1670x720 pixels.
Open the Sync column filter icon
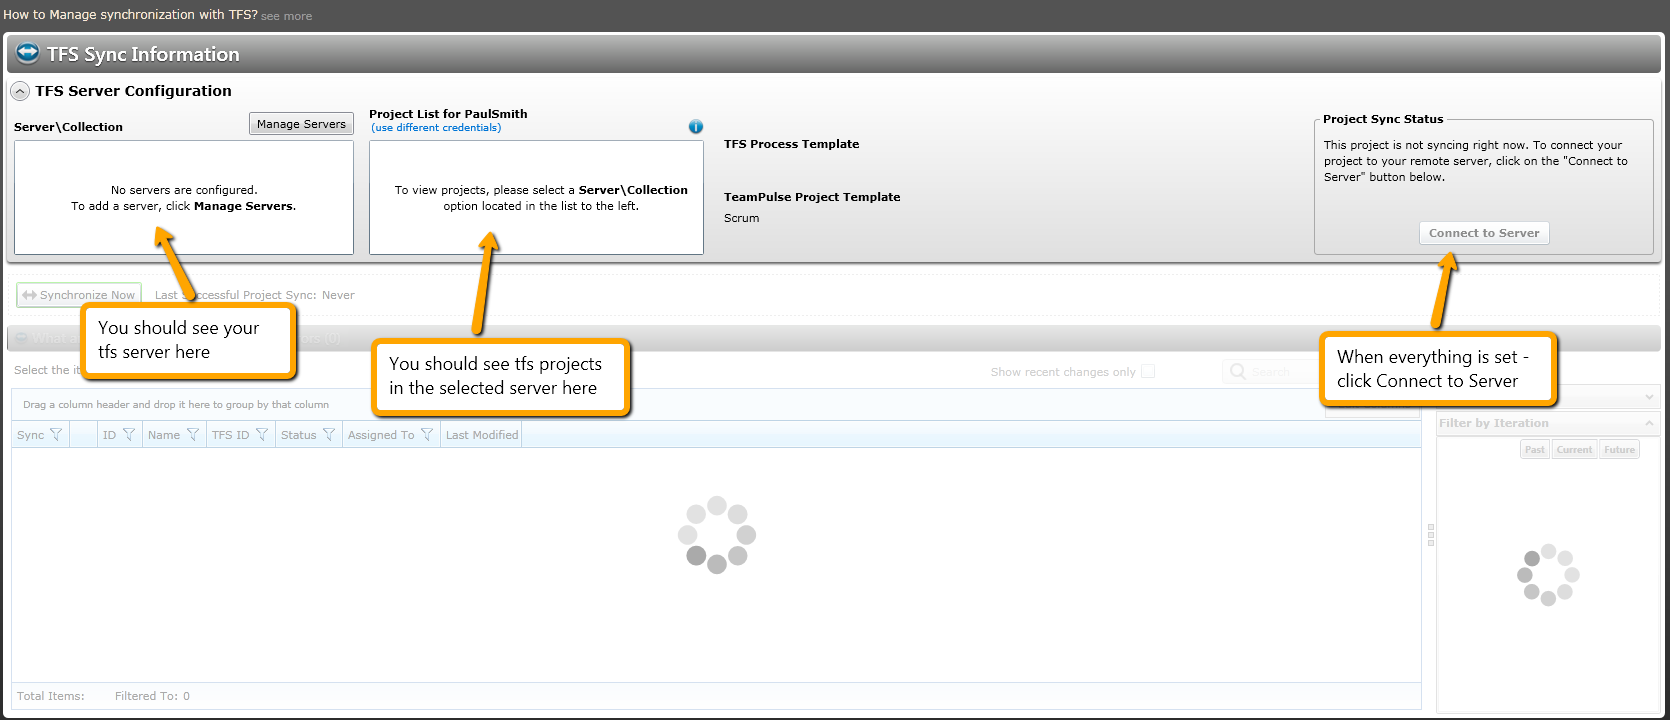tap(56, 435)
